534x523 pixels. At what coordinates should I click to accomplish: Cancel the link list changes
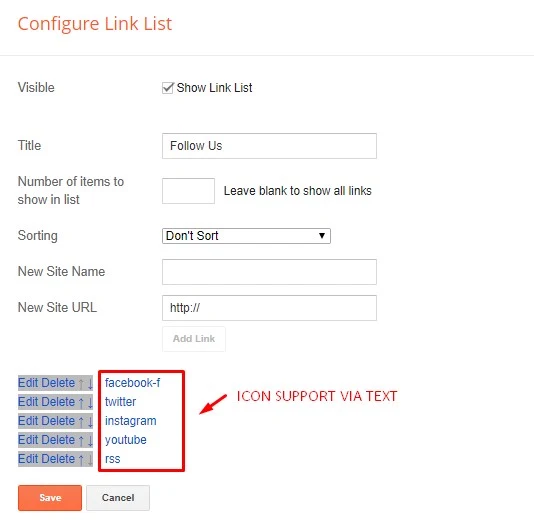(x=118, y=498)
